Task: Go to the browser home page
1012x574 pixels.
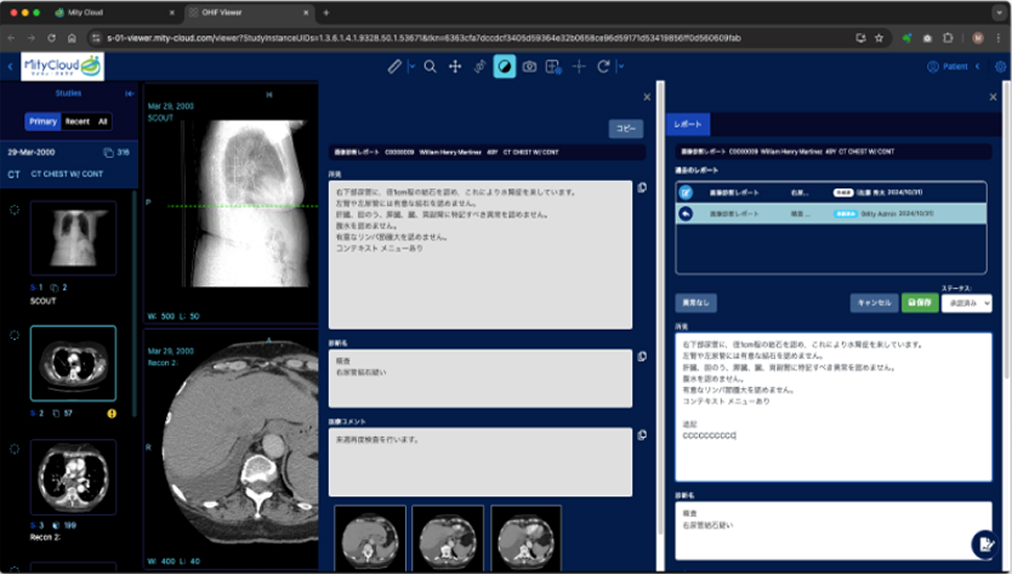Action: (x=72, y=38)
